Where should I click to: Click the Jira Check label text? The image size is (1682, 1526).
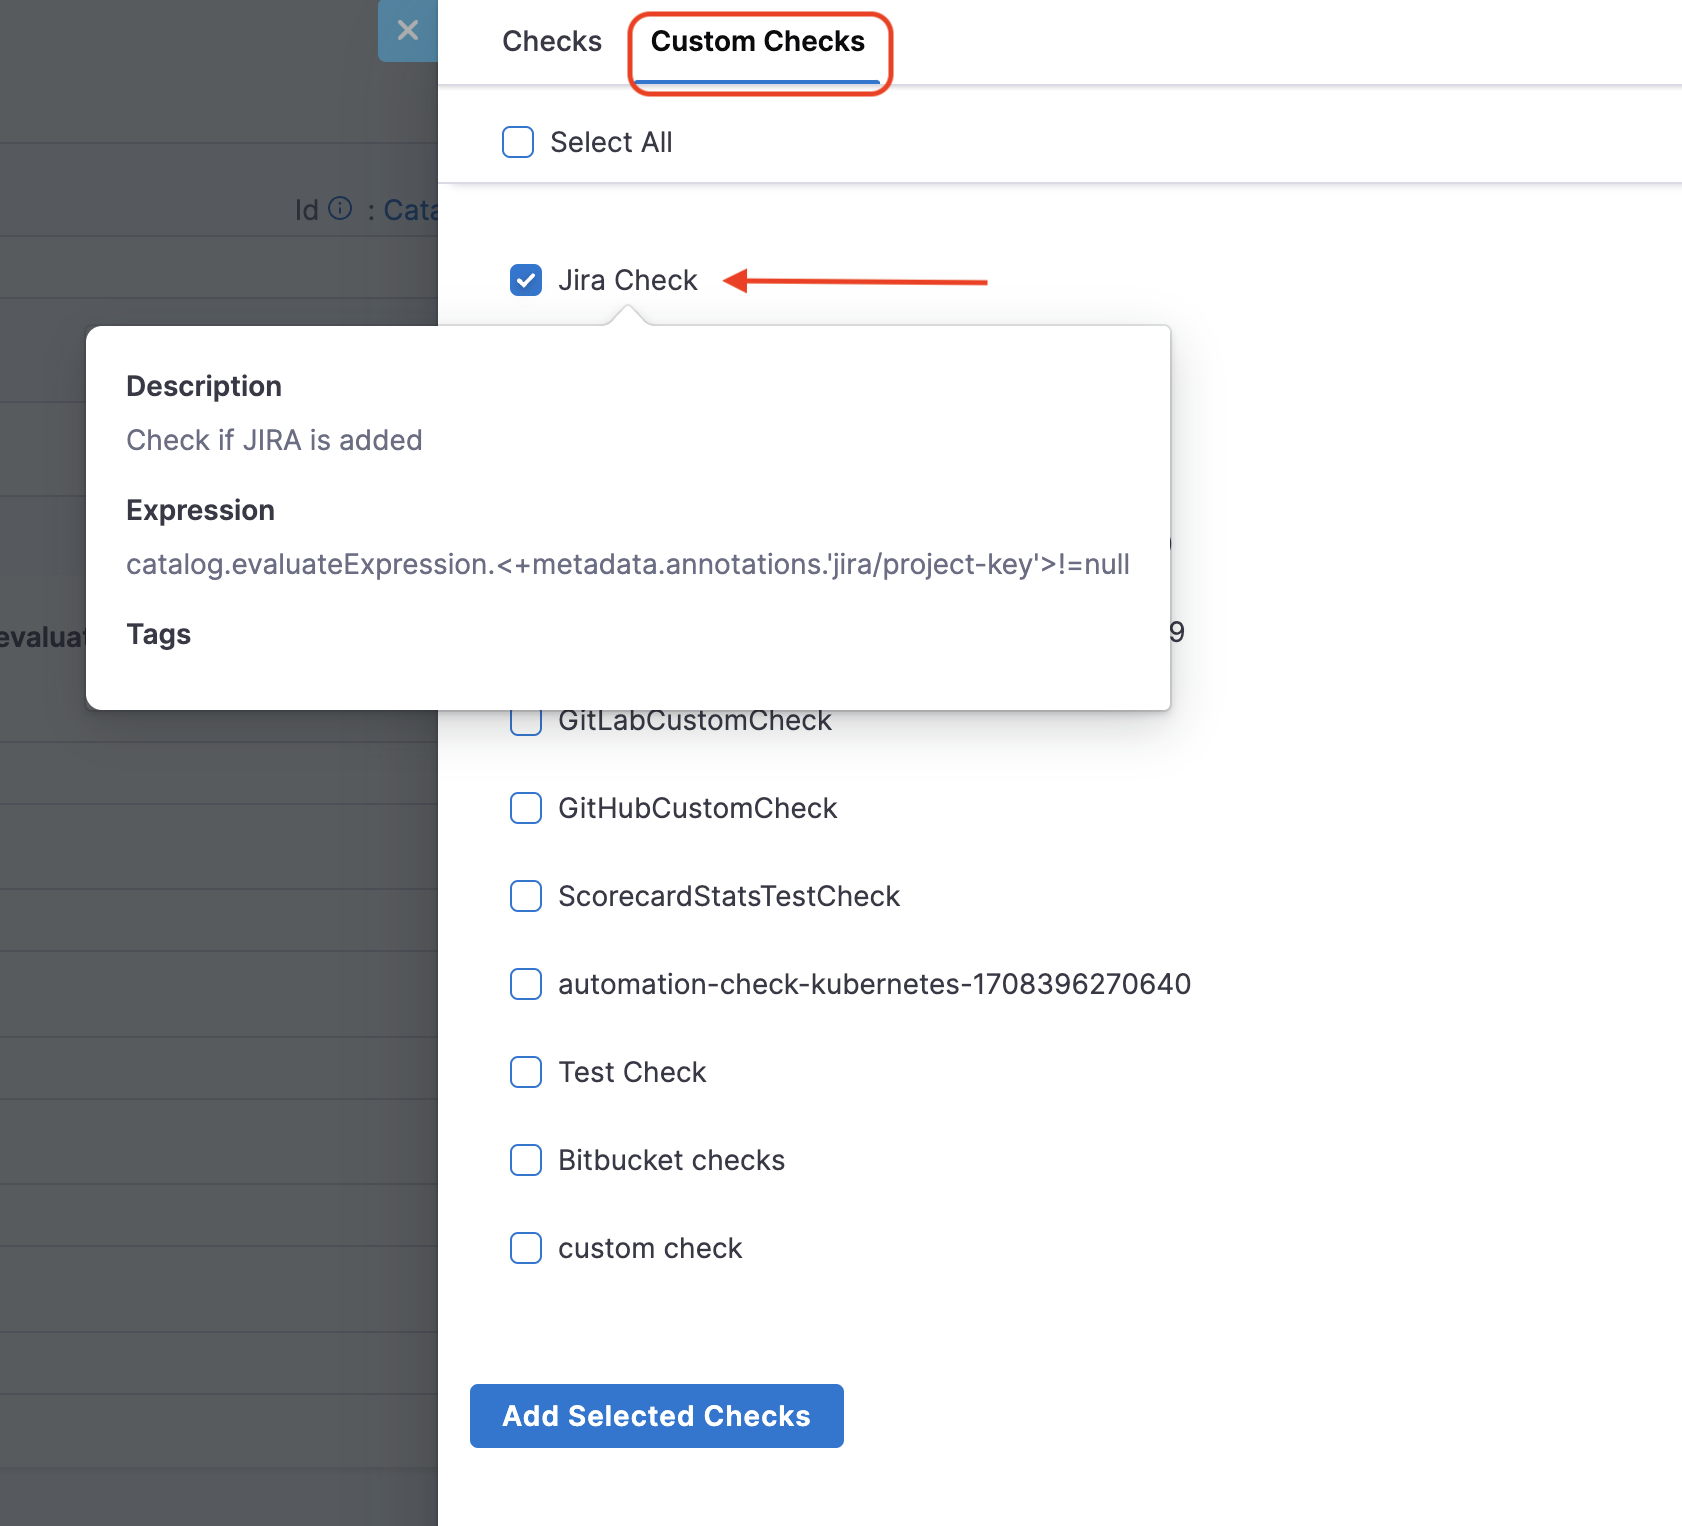coord(627,280)
